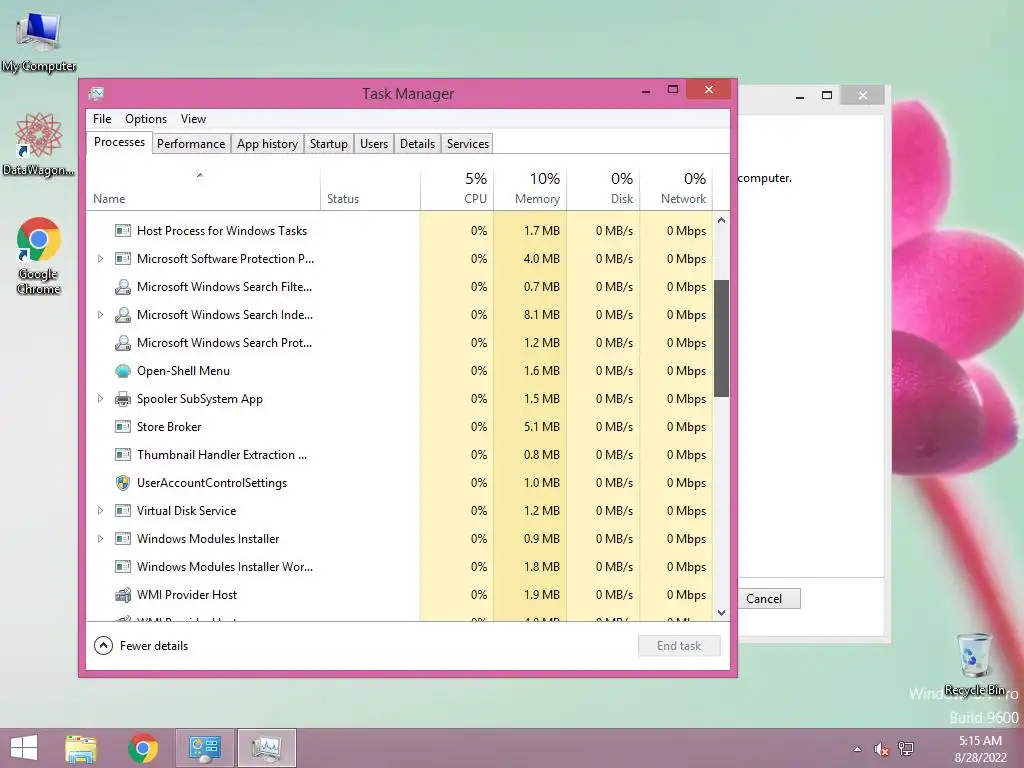This screenshot has height=768, width=1024.
Task: Click the Spooler SubSystem App printer icon
Action: click(x=123, y=399)
